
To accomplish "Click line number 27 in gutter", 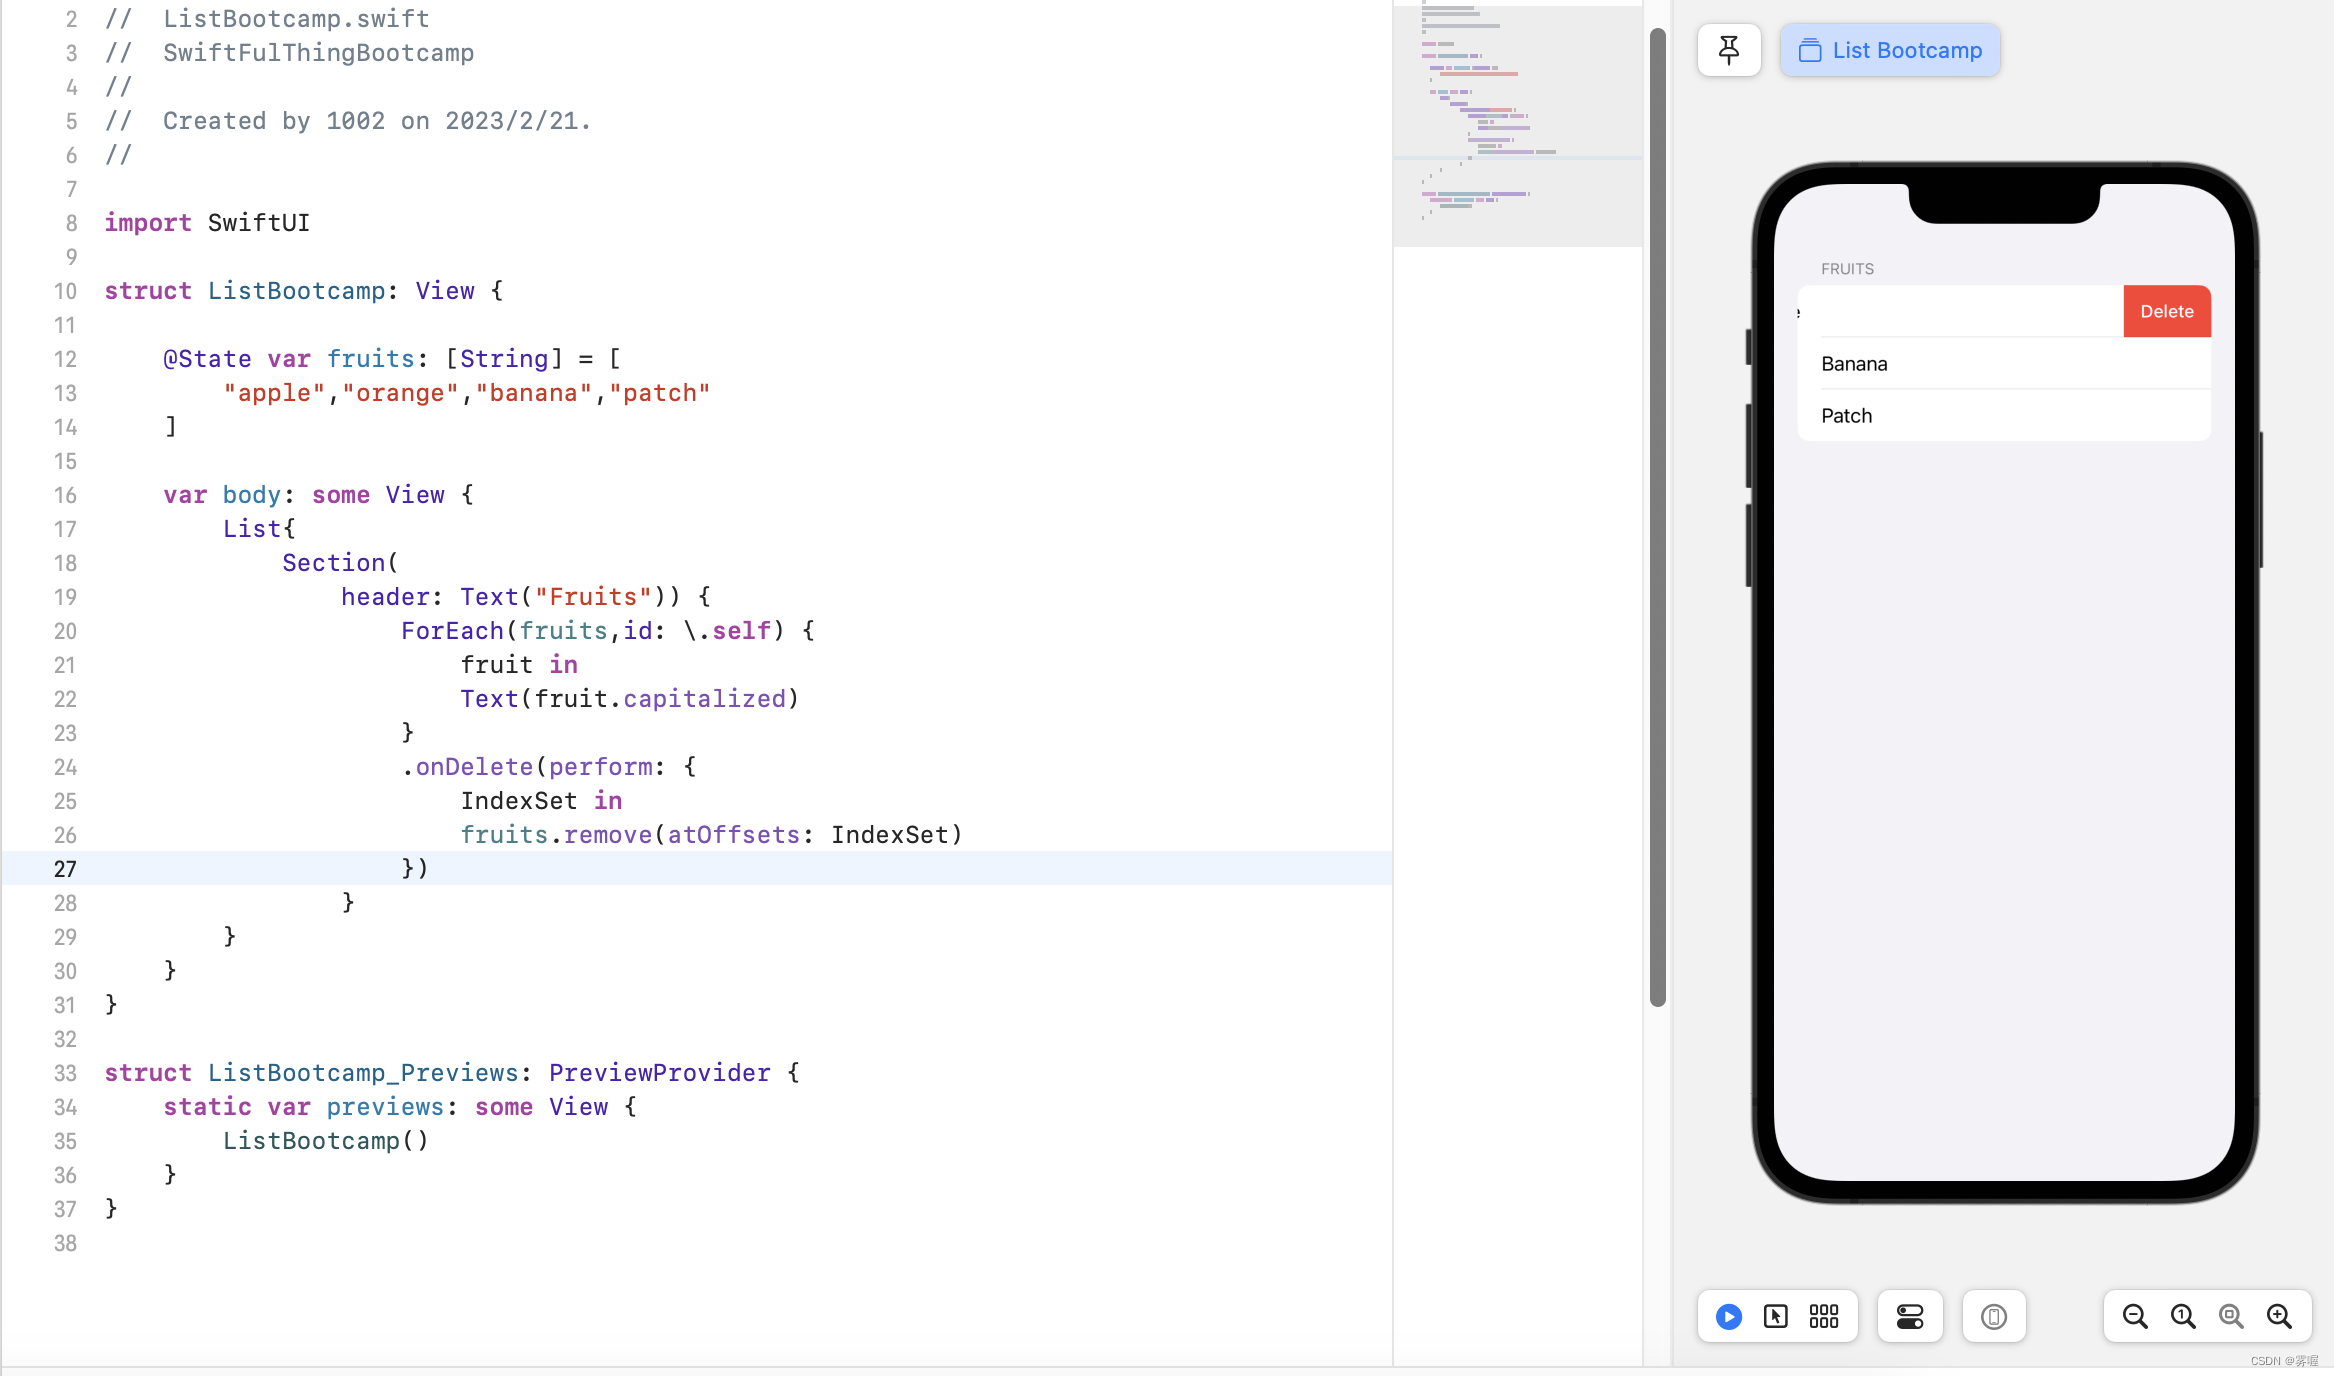I will pos(65,869).
